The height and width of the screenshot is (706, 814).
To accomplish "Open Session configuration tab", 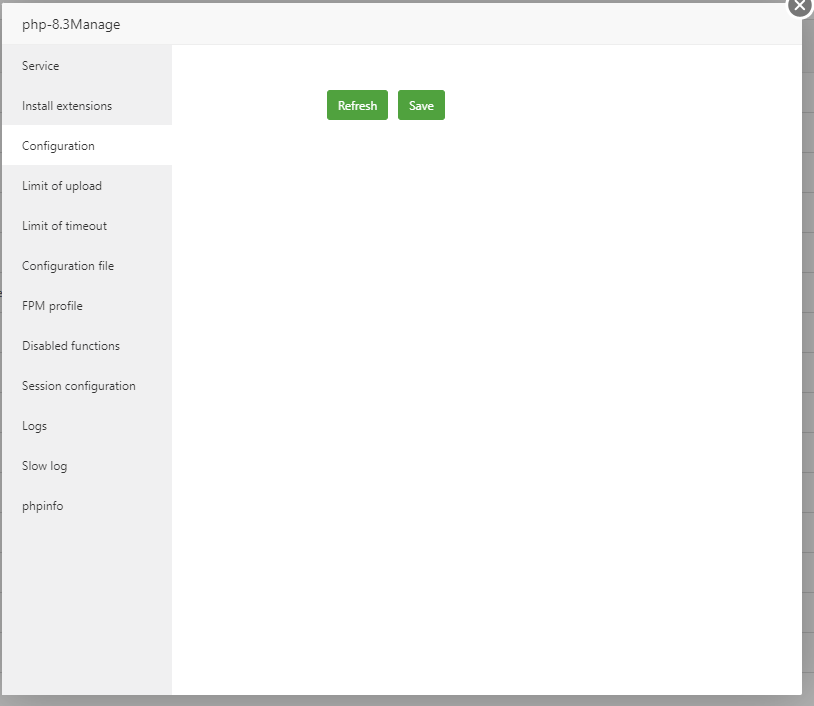I will coord(87,386).
